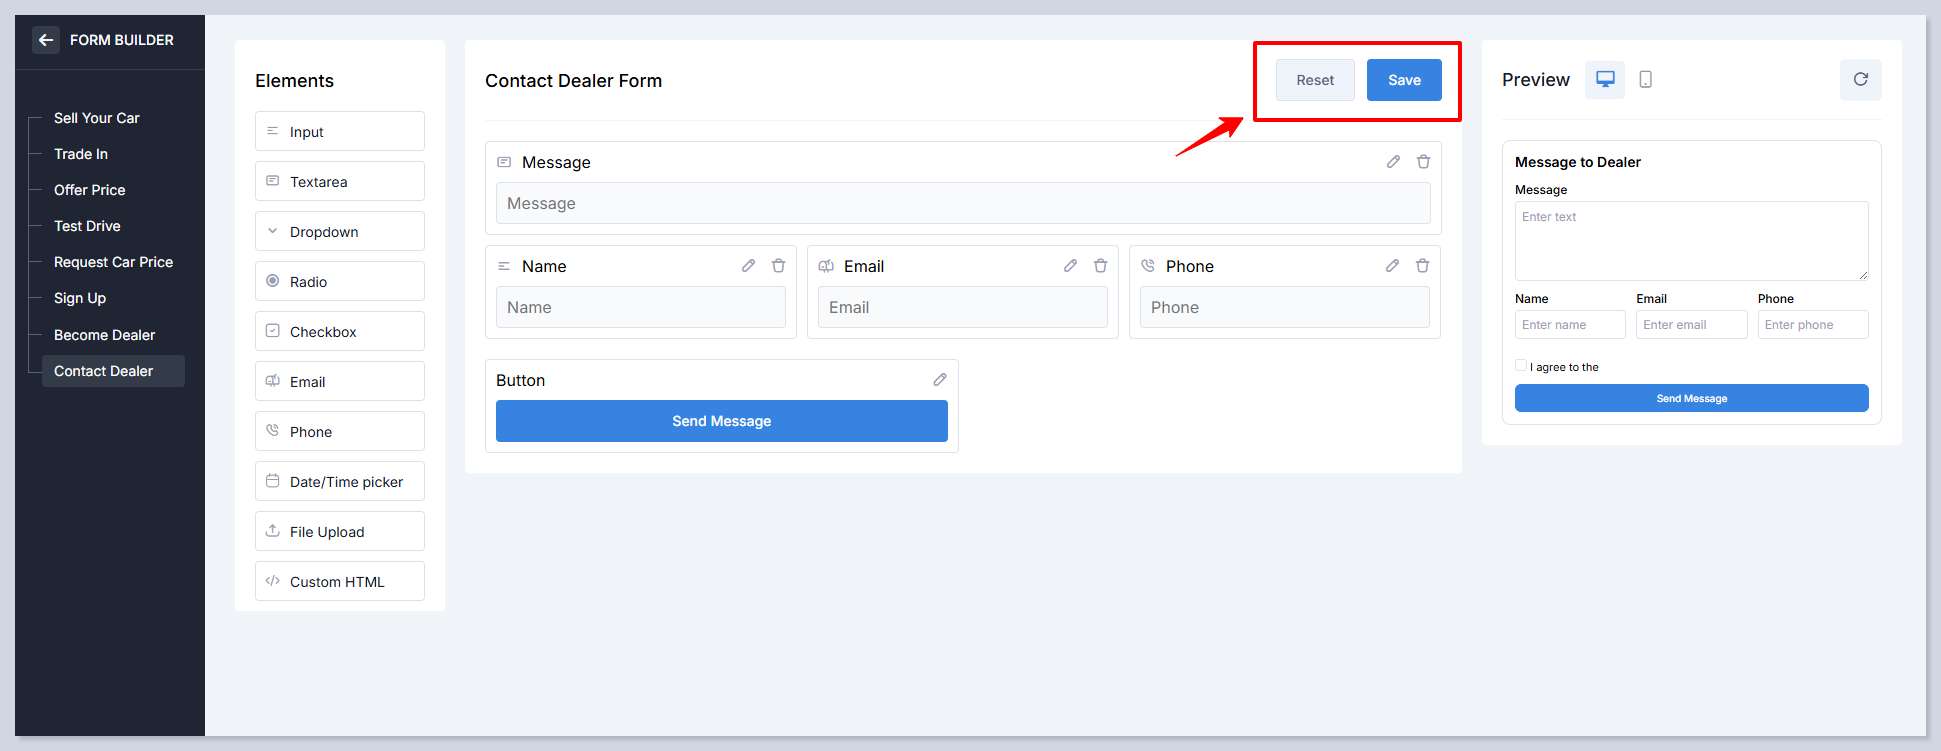Edit the Message field with pencil icon
The width and height of the screenshot is (1941, 751).
pyautogui.click(x=1393, y=162)
